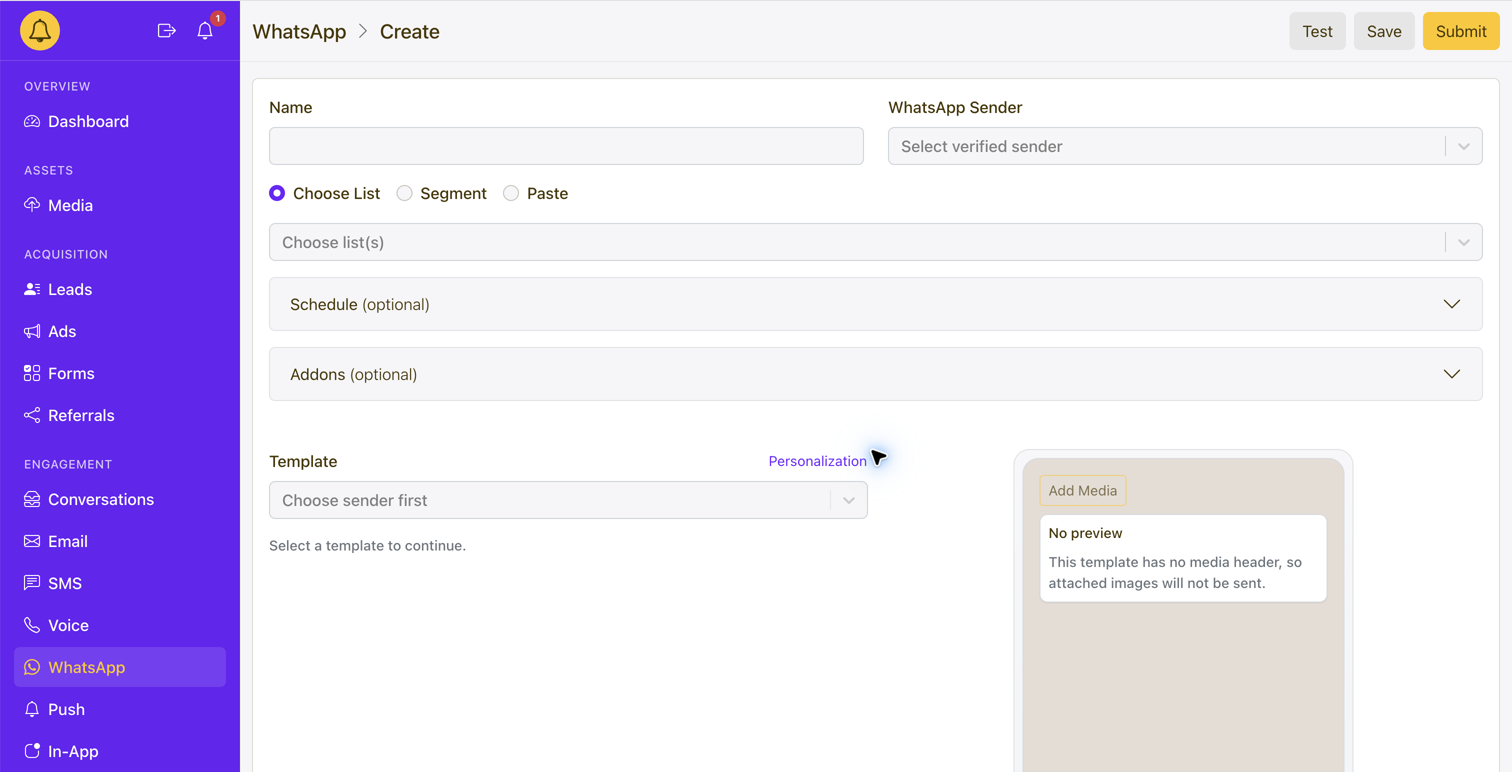Click the Test button
This screenshot has width=1512, height=772.
pos(1317,31)
